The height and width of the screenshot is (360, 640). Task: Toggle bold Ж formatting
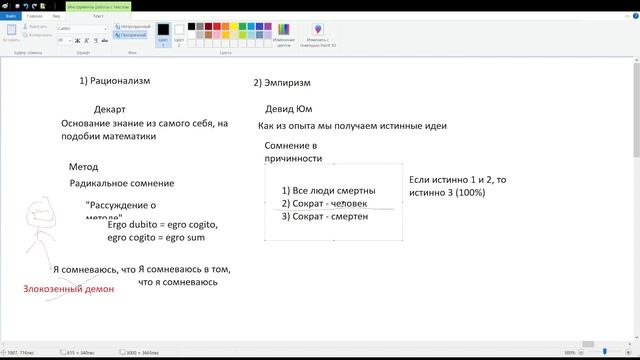tap(77, 40)
